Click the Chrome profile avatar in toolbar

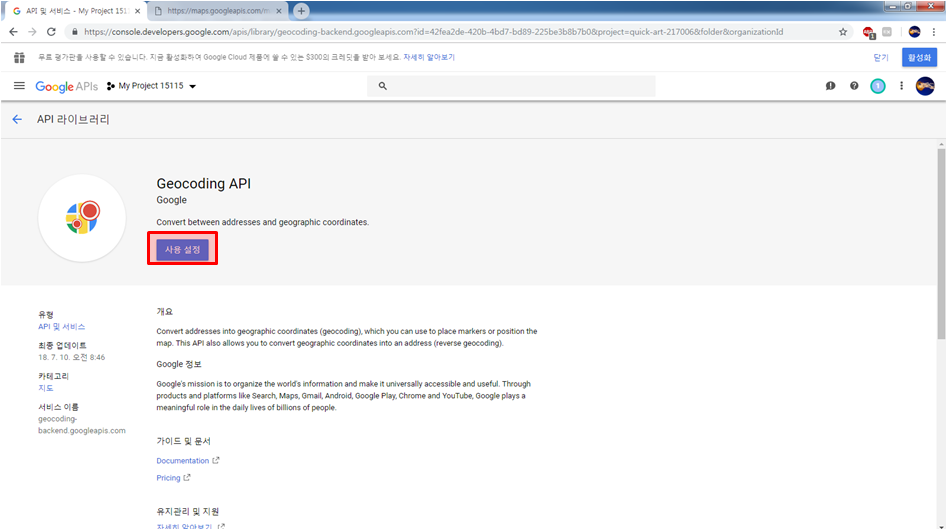coord(914,32)
